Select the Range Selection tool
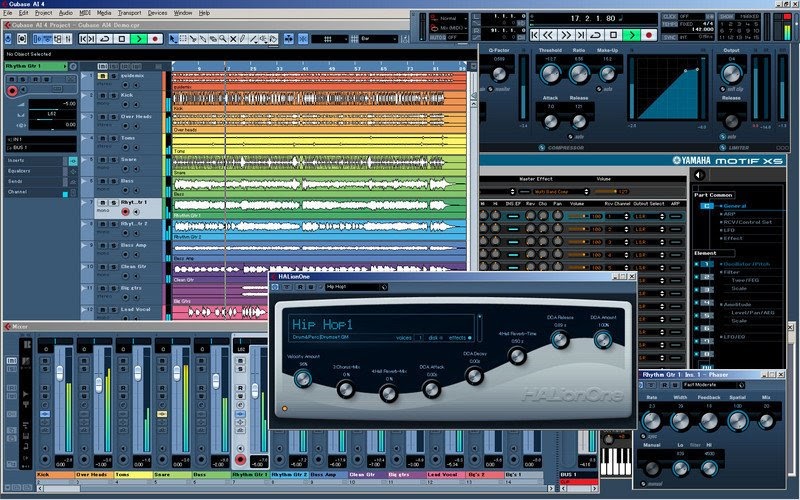 coord(184,39)
